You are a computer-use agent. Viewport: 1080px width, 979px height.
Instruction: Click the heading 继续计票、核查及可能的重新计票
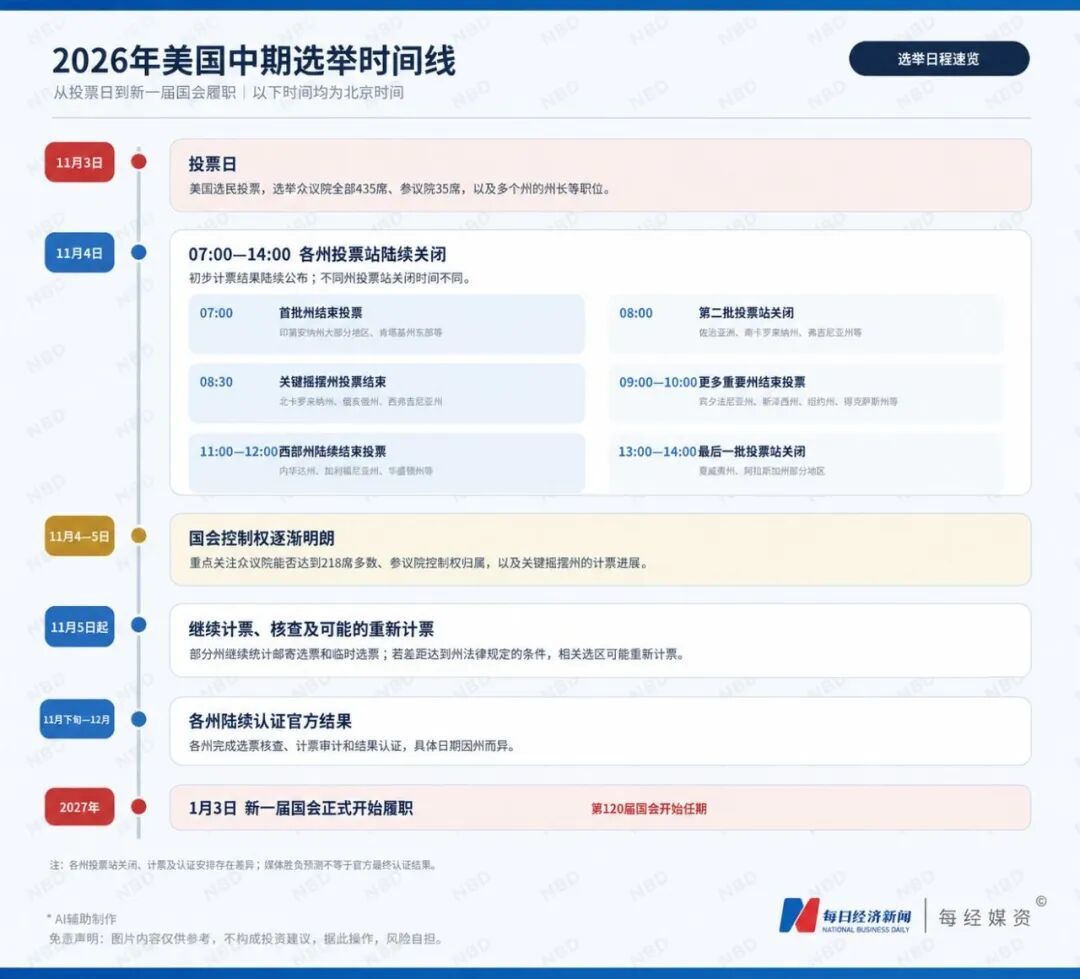[311, 629]
